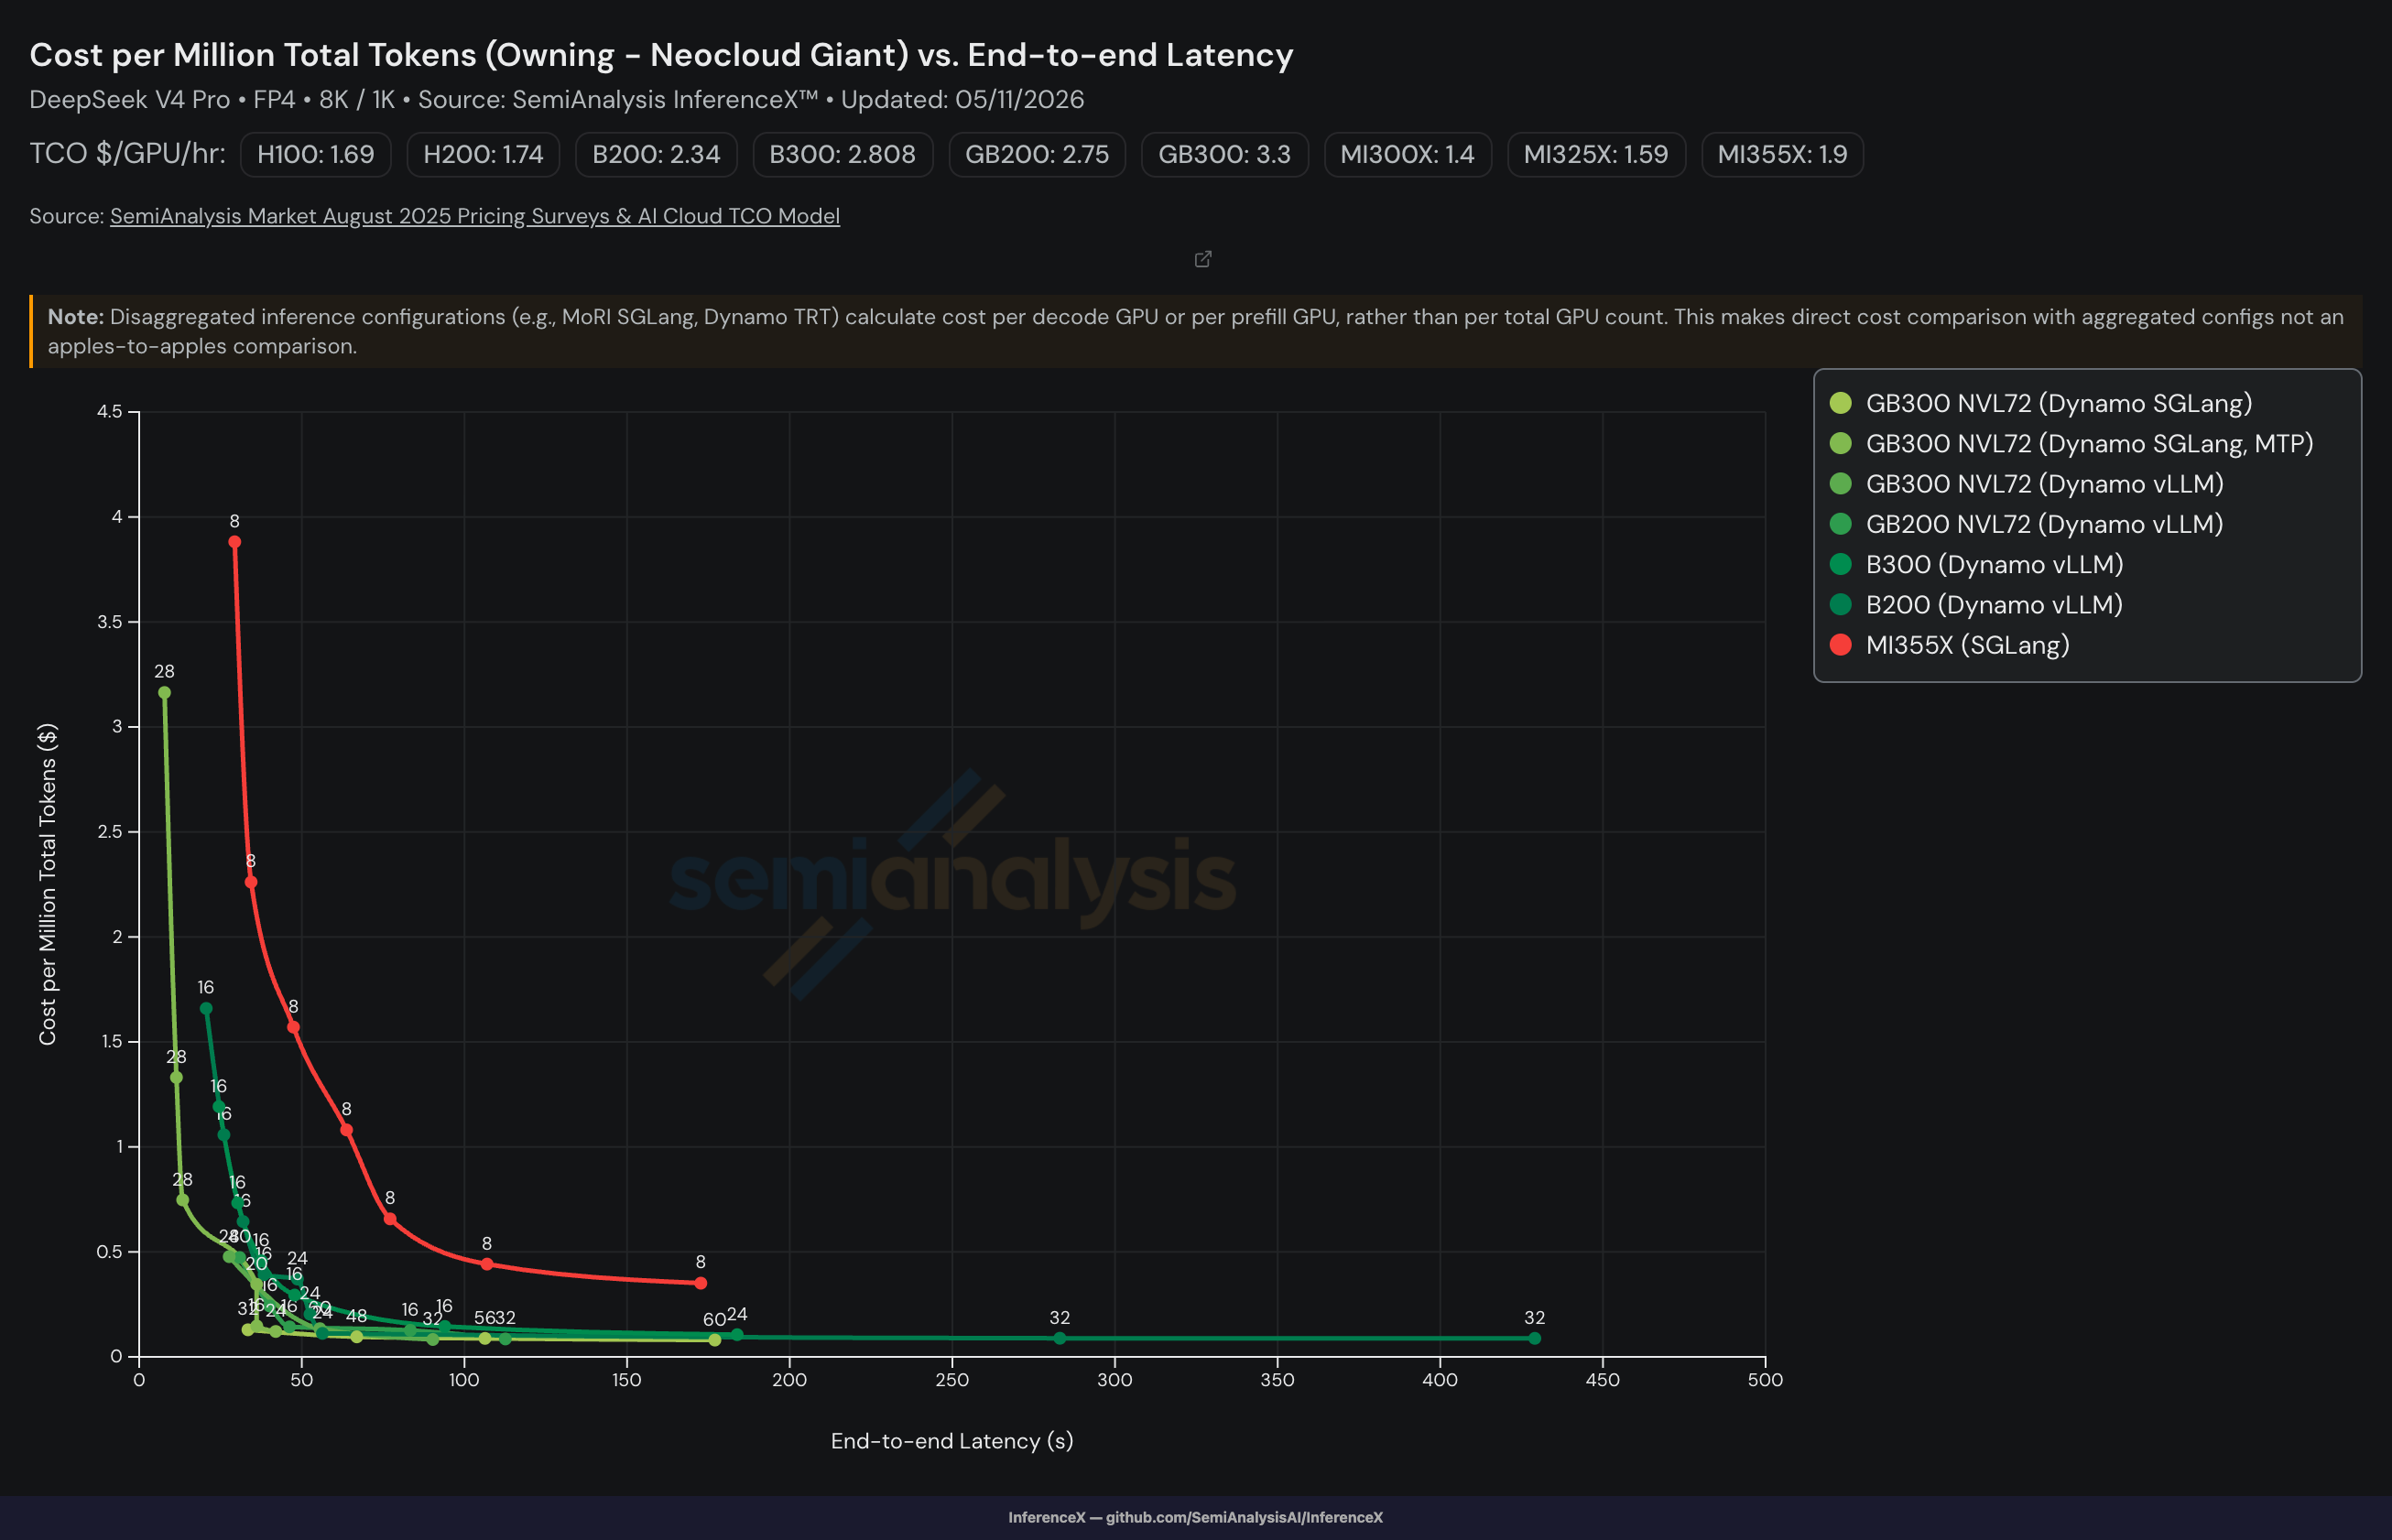The image size is (2392, 1540).
Task: Toggle GB300 NVL72 (Dynamo SGLang, MTP) series
Action: pyautogui.click(x=2070, y=443)
